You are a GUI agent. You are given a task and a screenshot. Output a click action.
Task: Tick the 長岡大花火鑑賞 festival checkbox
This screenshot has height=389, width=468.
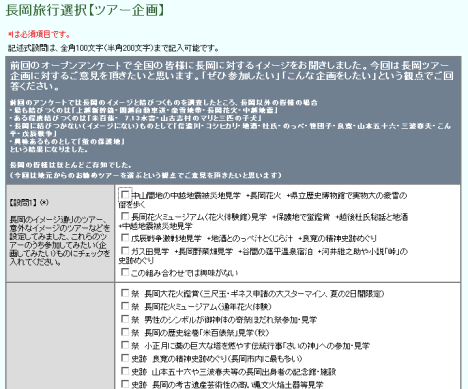click(125, 293)
